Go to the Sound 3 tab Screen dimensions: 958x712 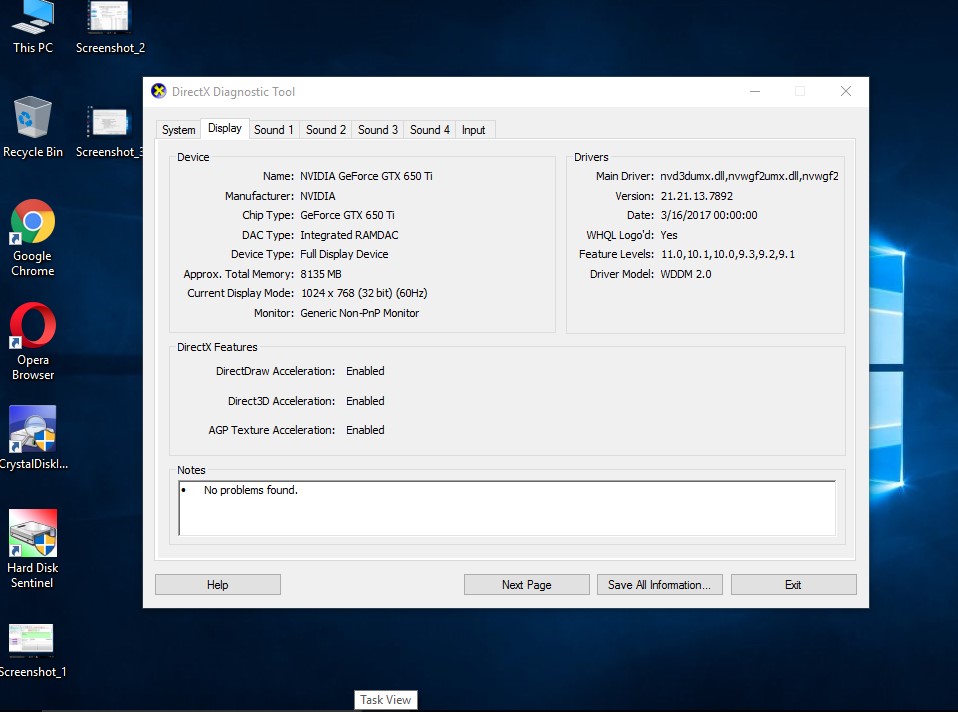pos(378,130)
